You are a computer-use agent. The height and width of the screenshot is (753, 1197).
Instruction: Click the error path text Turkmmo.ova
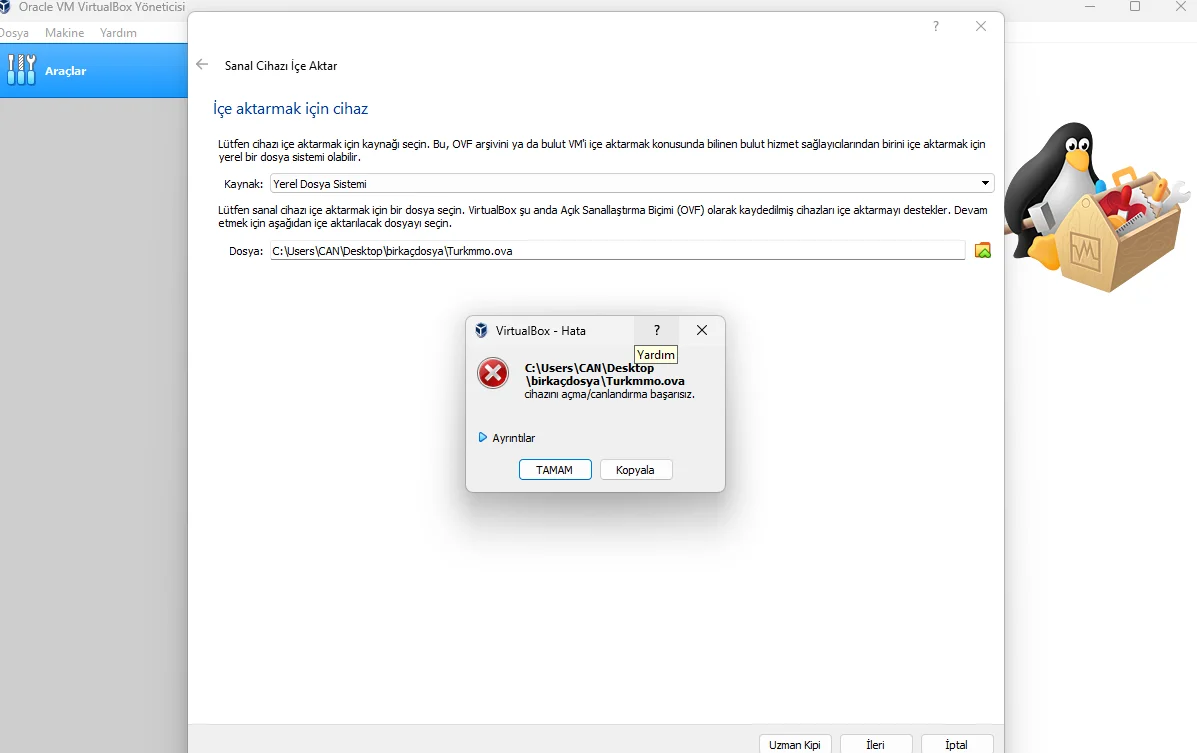tap(605, 374)
